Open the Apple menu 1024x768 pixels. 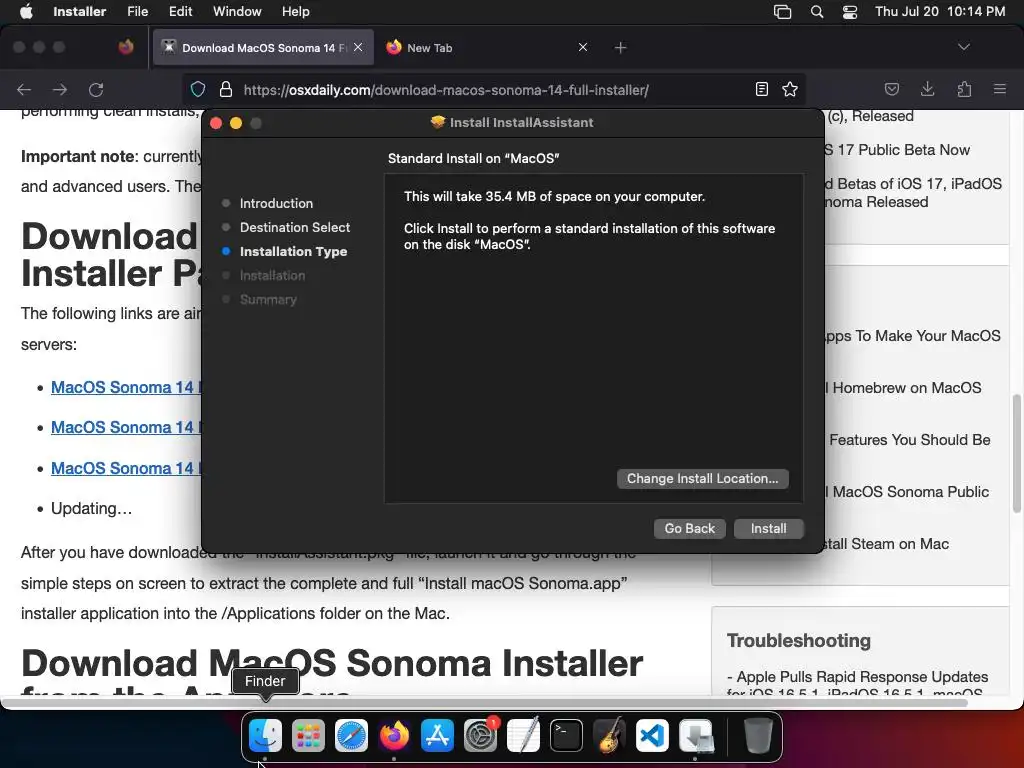coord(26,11)
